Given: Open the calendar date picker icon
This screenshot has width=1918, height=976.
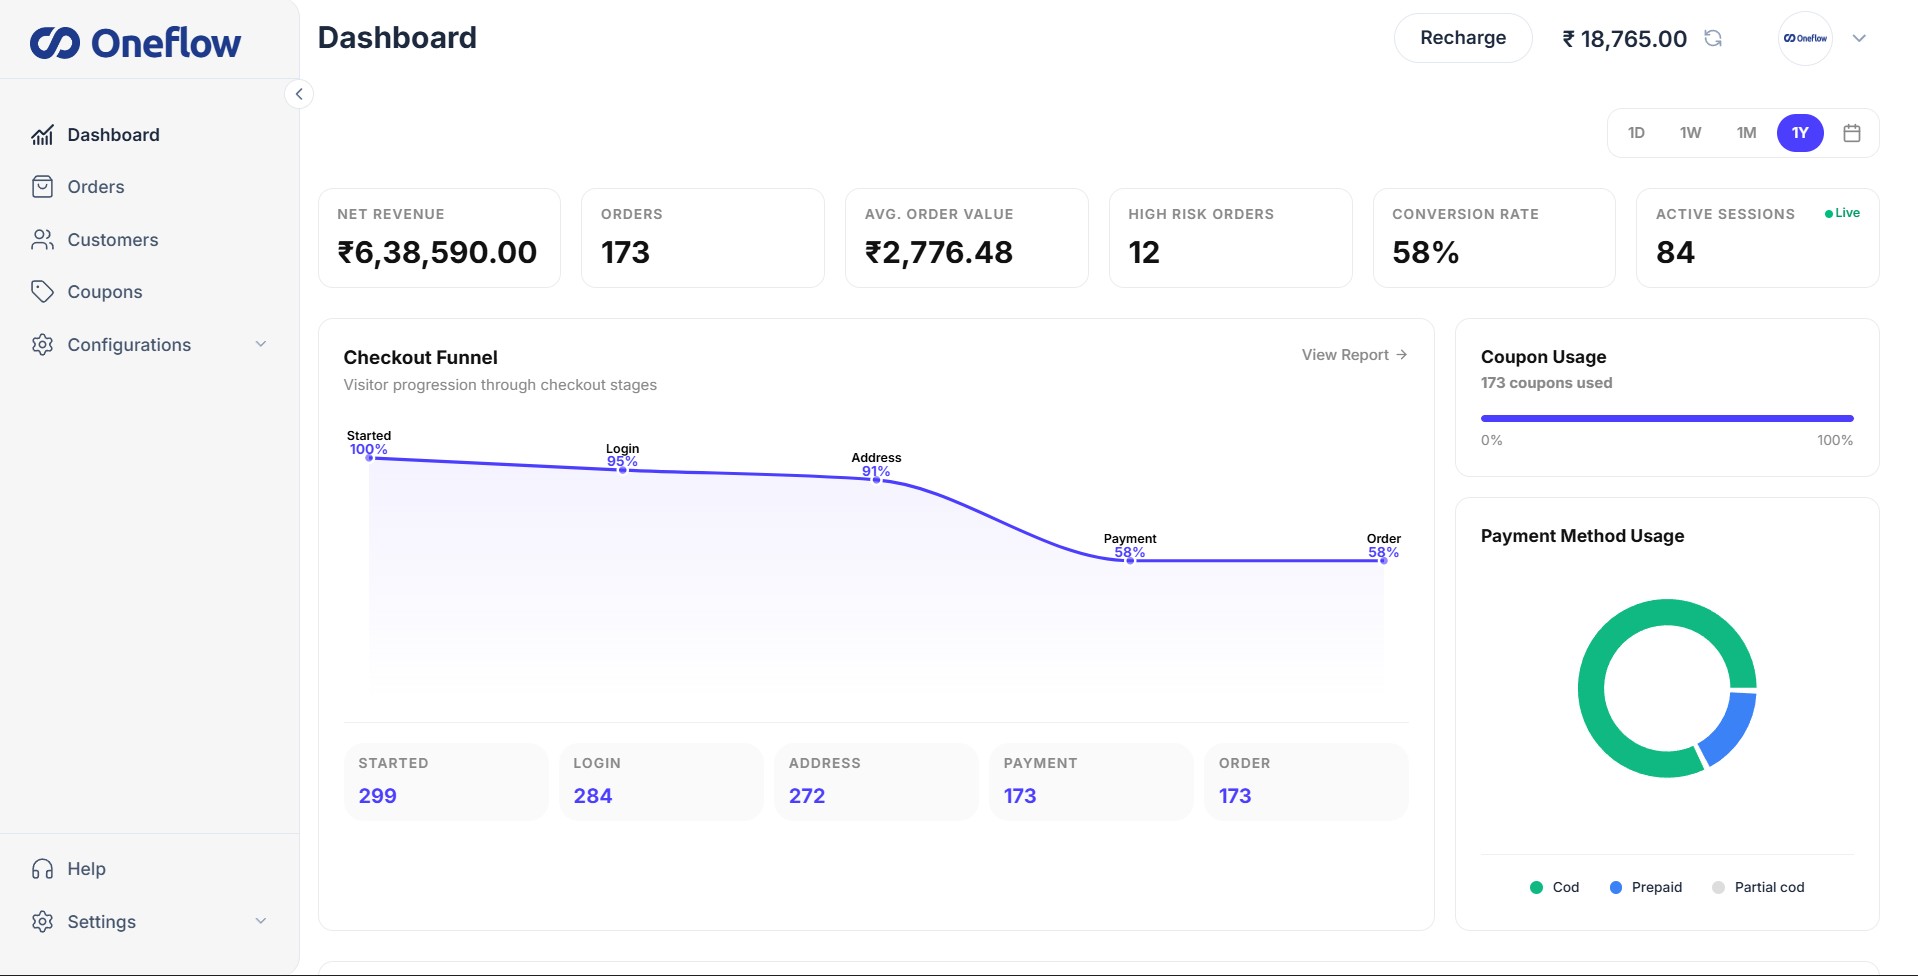Looking at the screenshot, I should click(1851, 132).
